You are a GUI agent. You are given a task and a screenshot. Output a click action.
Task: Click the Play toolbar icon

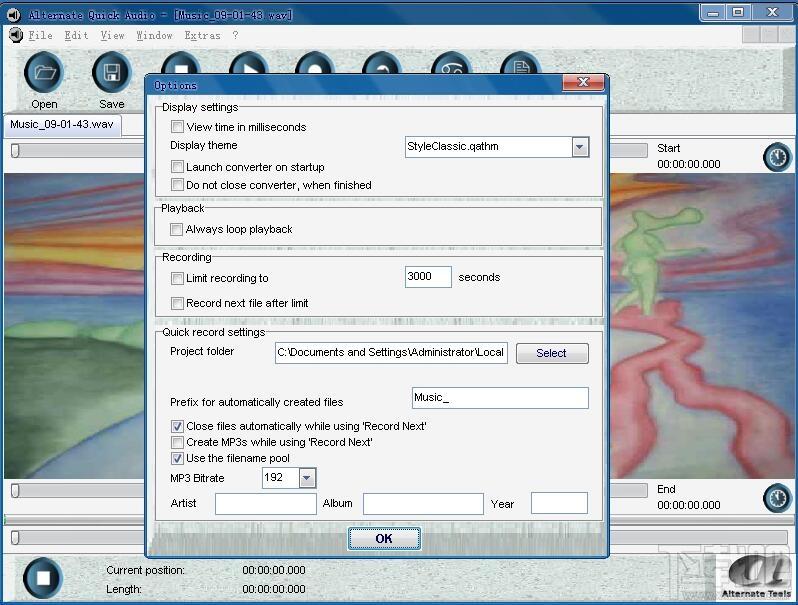pos(249,64)
